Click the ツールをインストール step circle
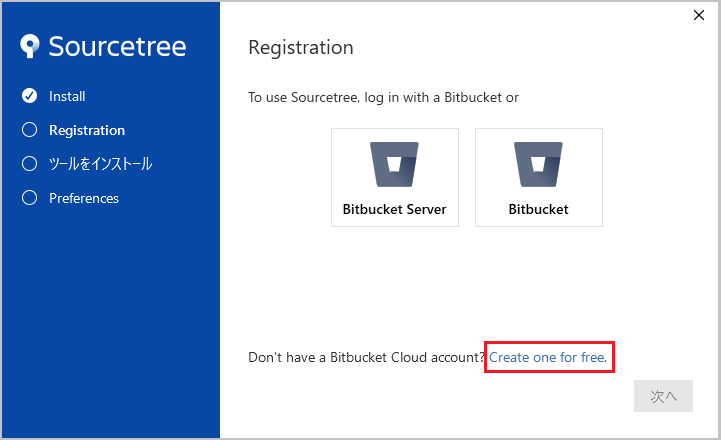Image resolution: width=721 pixels, height=440 pixels. [29, 164]
